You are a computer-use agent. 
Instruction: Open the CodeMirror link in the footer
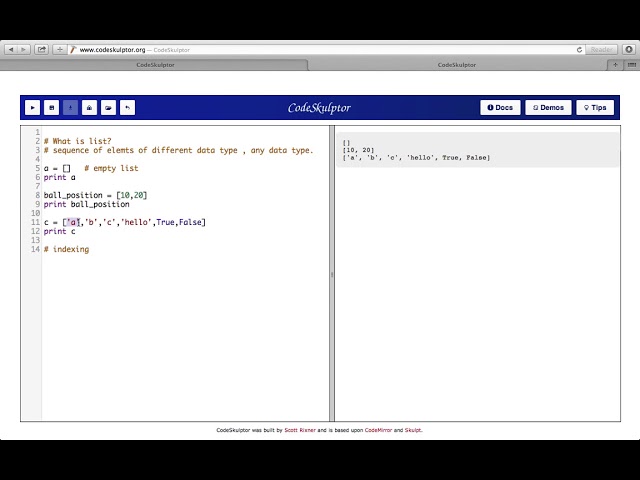377,430
